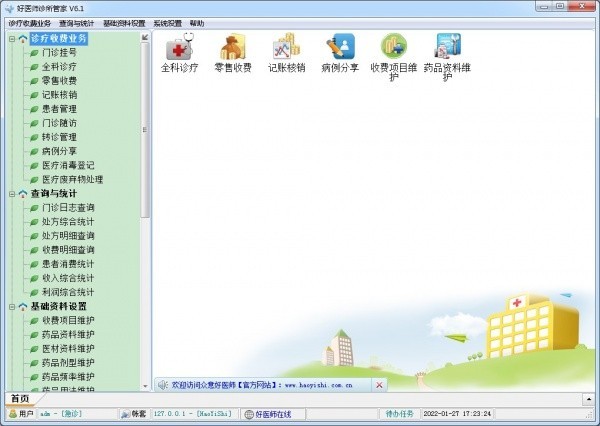Click the sidebar scrollbar down arrow

point(145,386)
